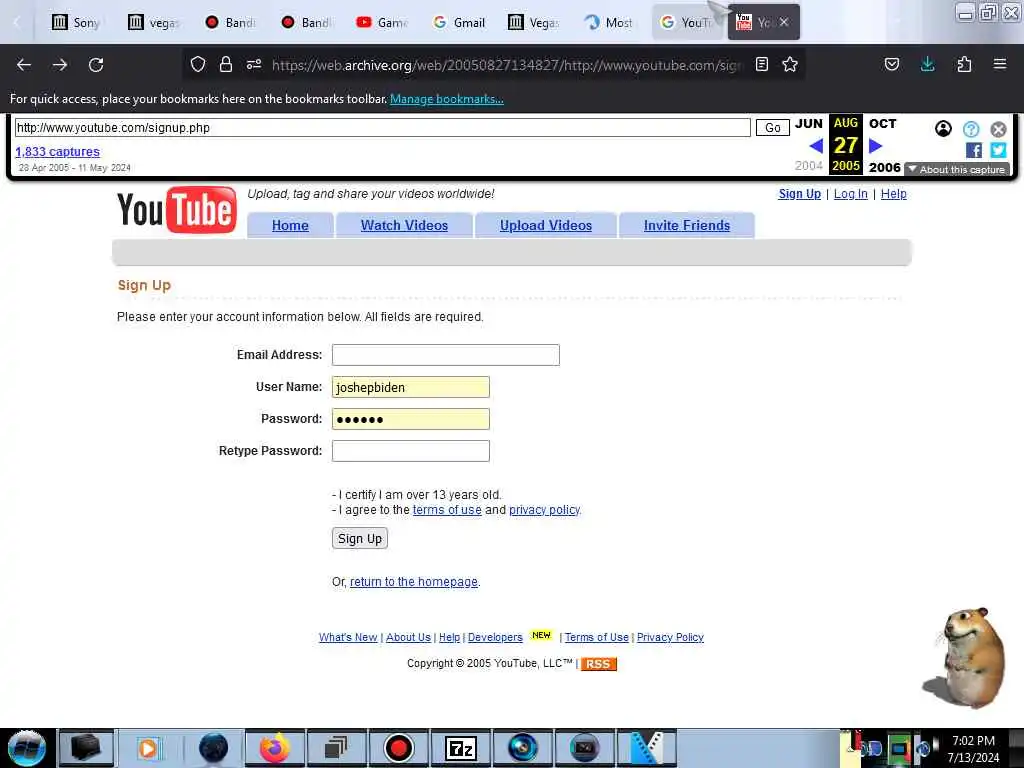
Task: Open Firefox from the taskbar
Action: click(x=274, y=748)
